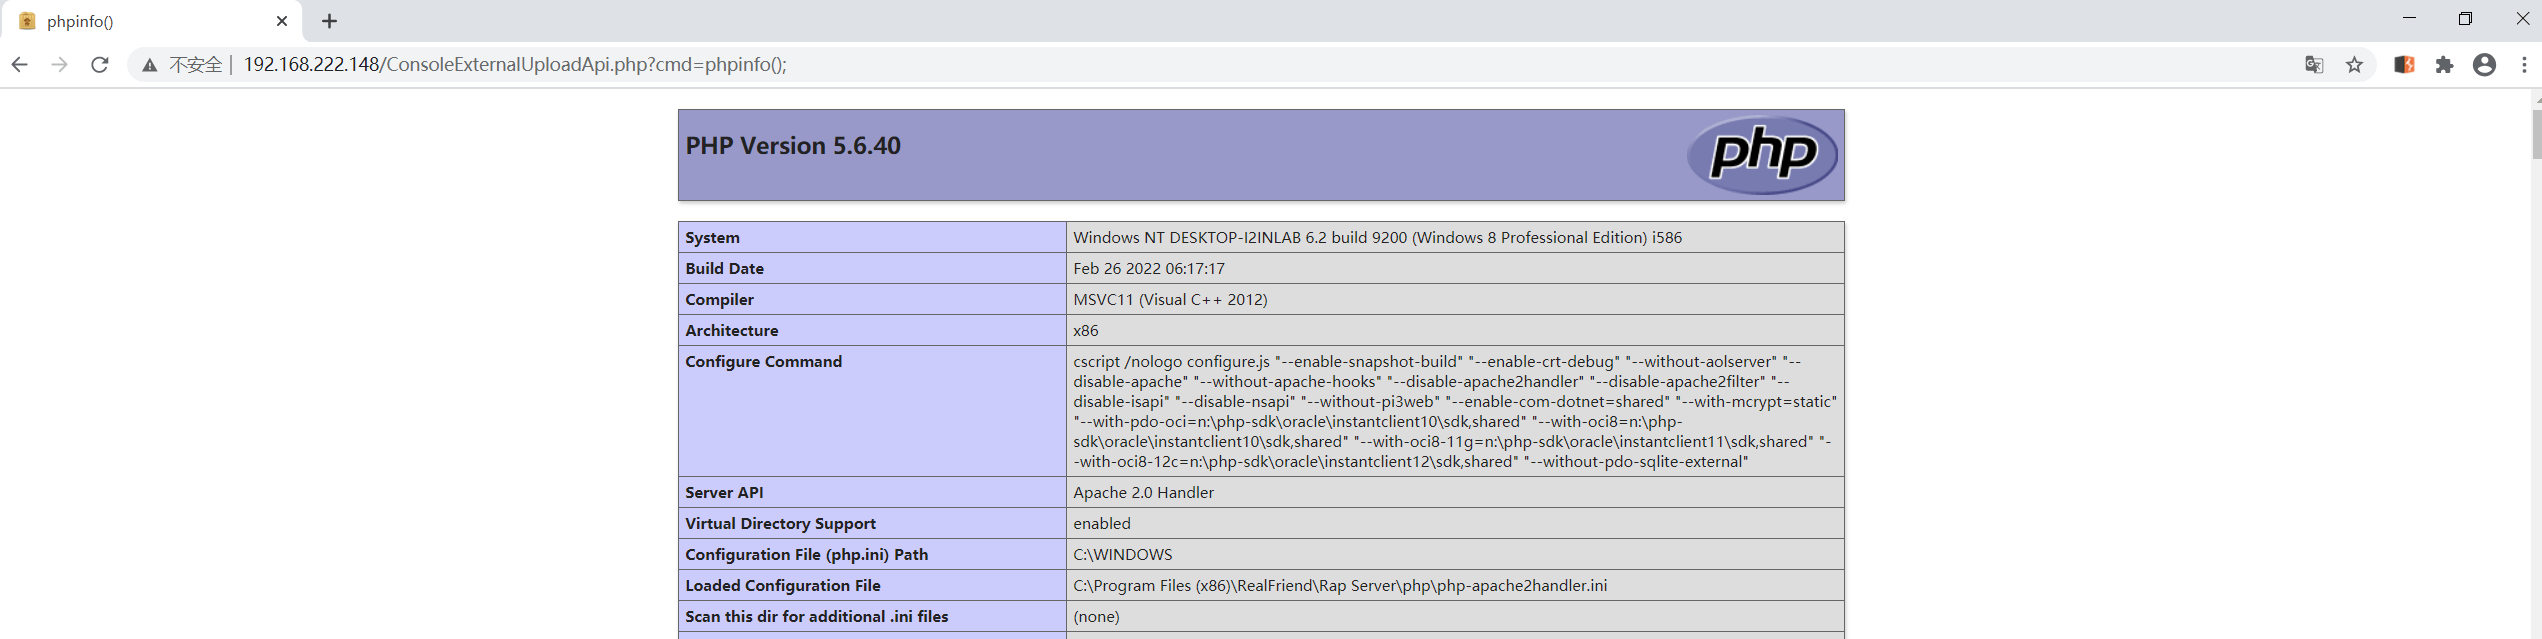Click the C:\WINDOWS value
Screen dimensions: 2542x639
click(1123, 555)
